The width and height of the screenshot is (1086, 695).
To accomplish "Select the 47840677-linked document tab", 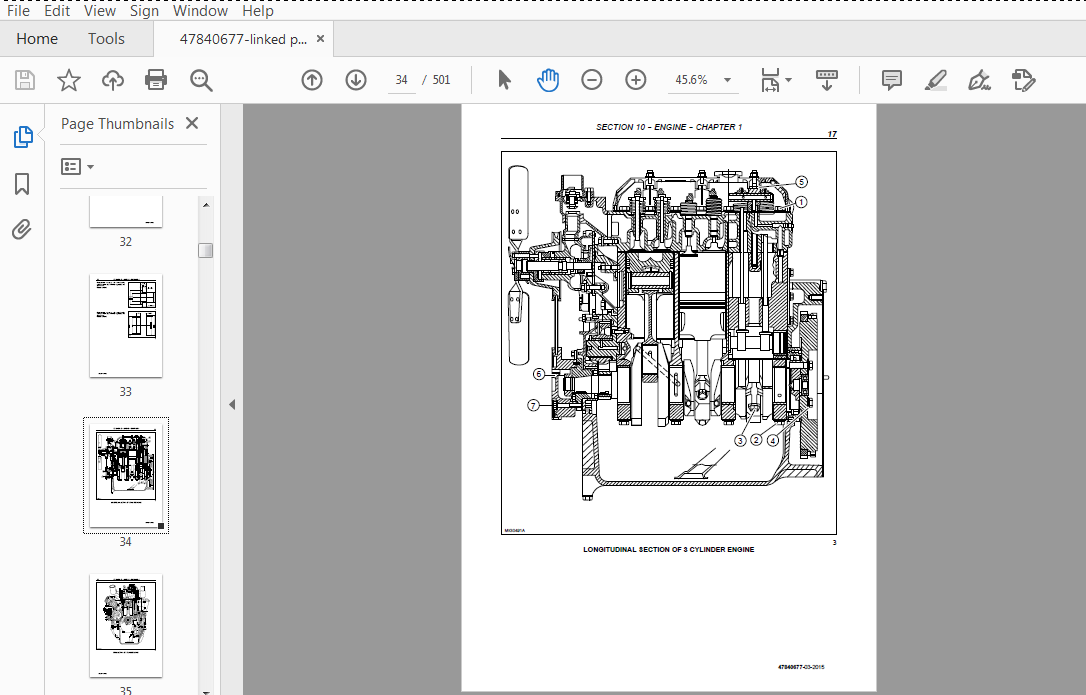I will tap(243, 39).
